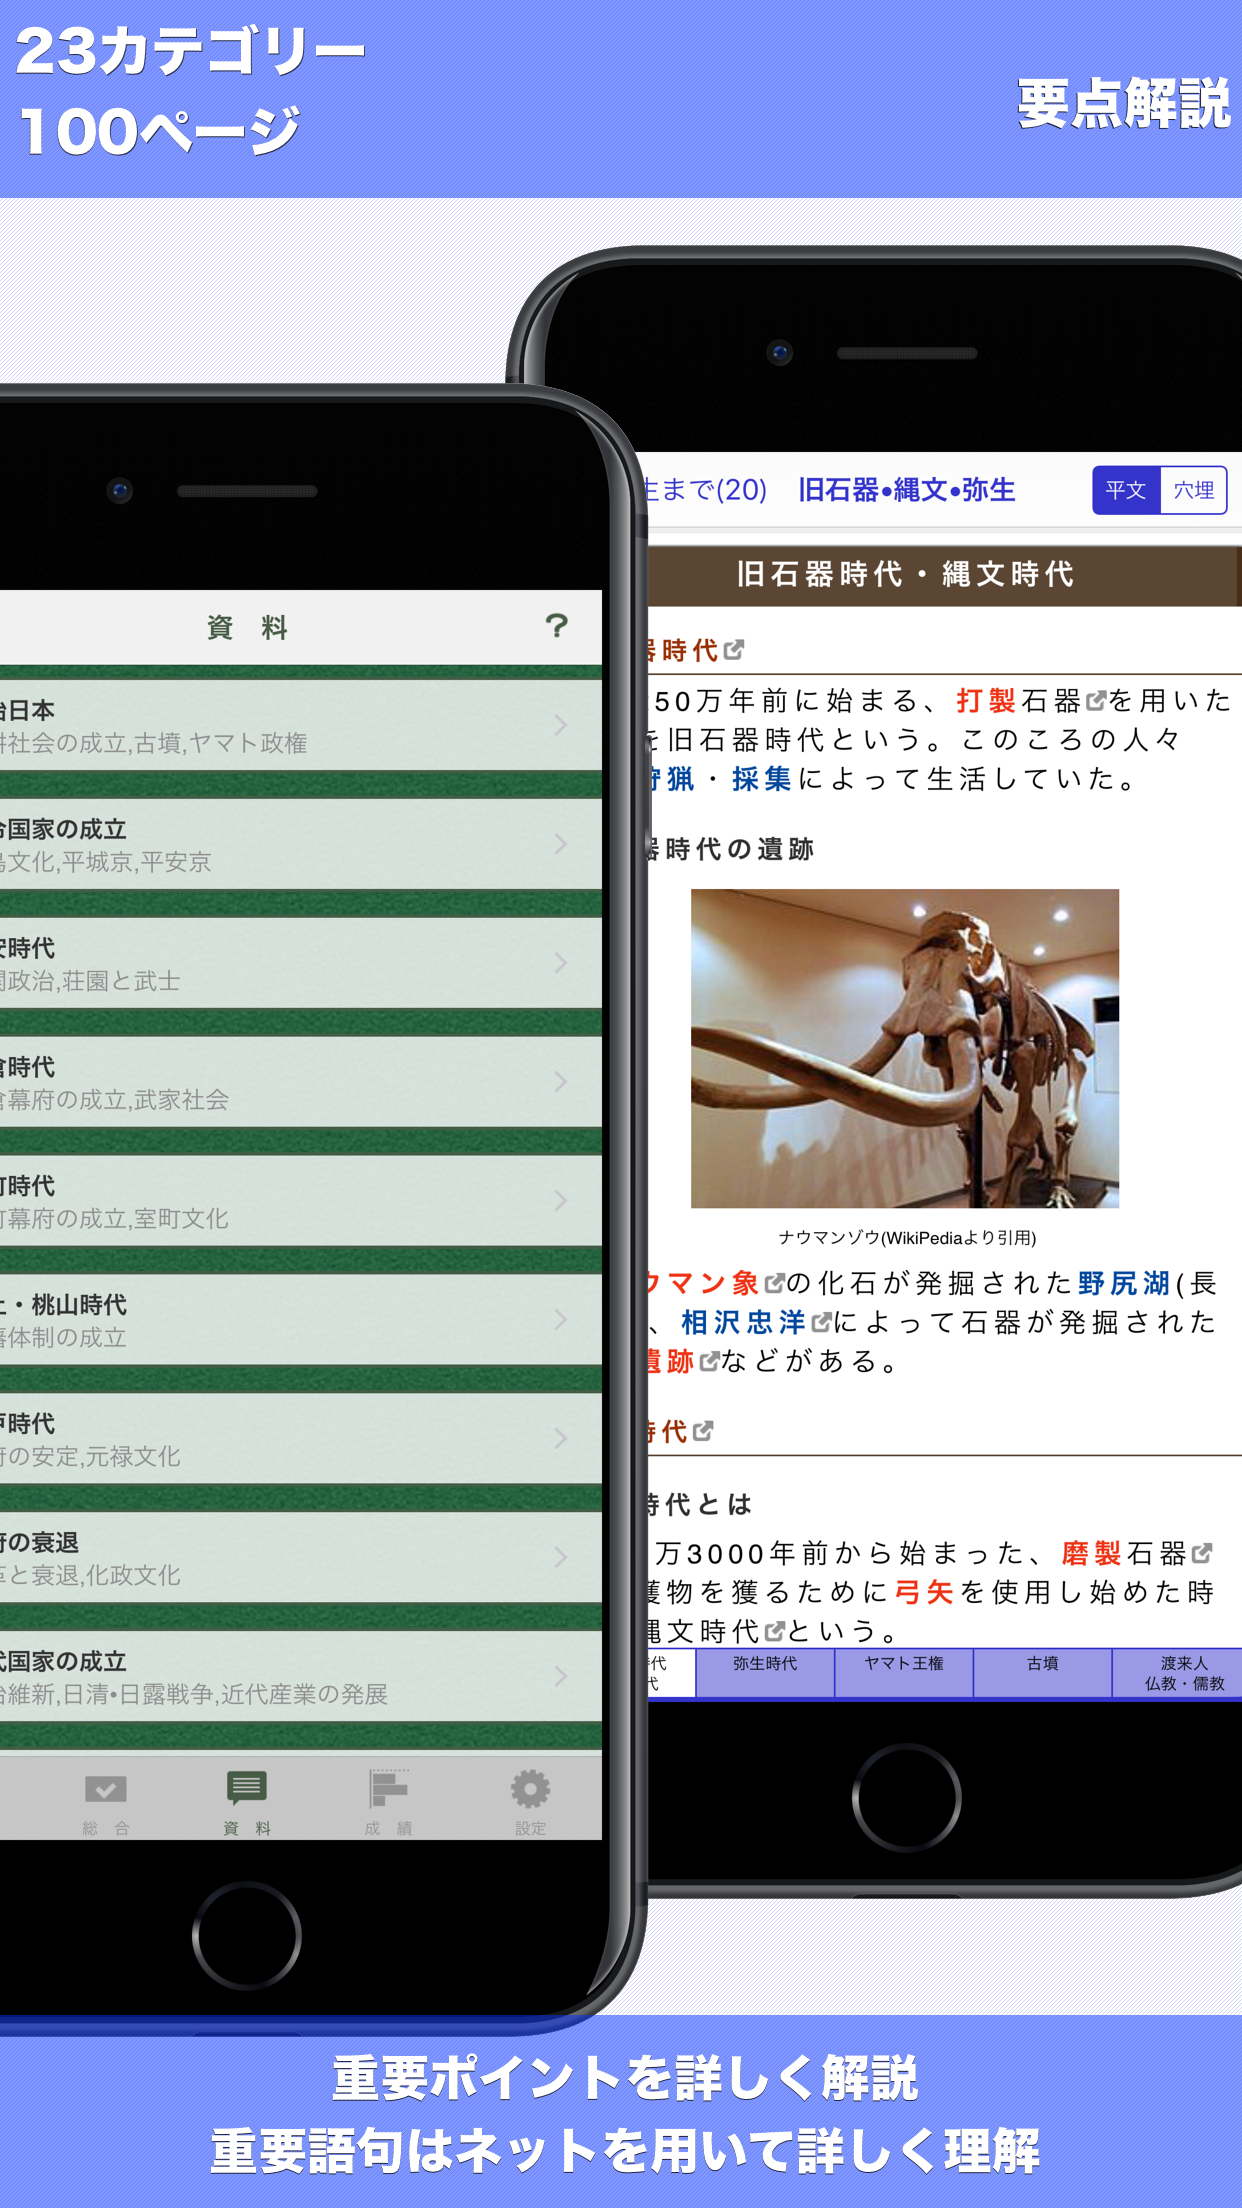Open the 幕府の成立,室町文化 list row

pyautogui.click(x=300, y=1201)
